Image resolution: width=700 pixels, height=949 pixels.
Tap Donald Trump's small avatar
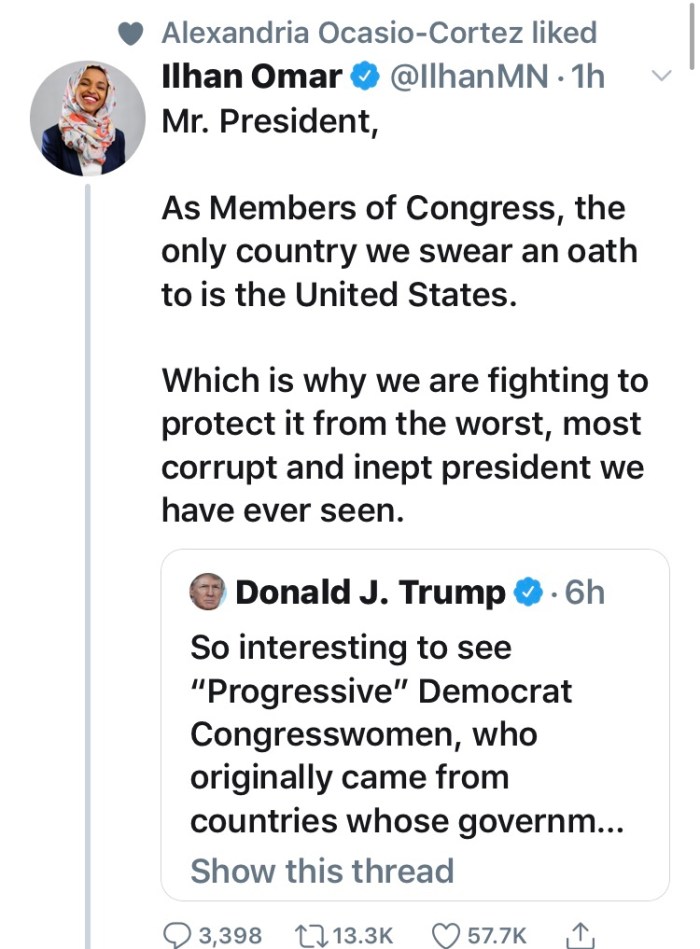[207, 592]
